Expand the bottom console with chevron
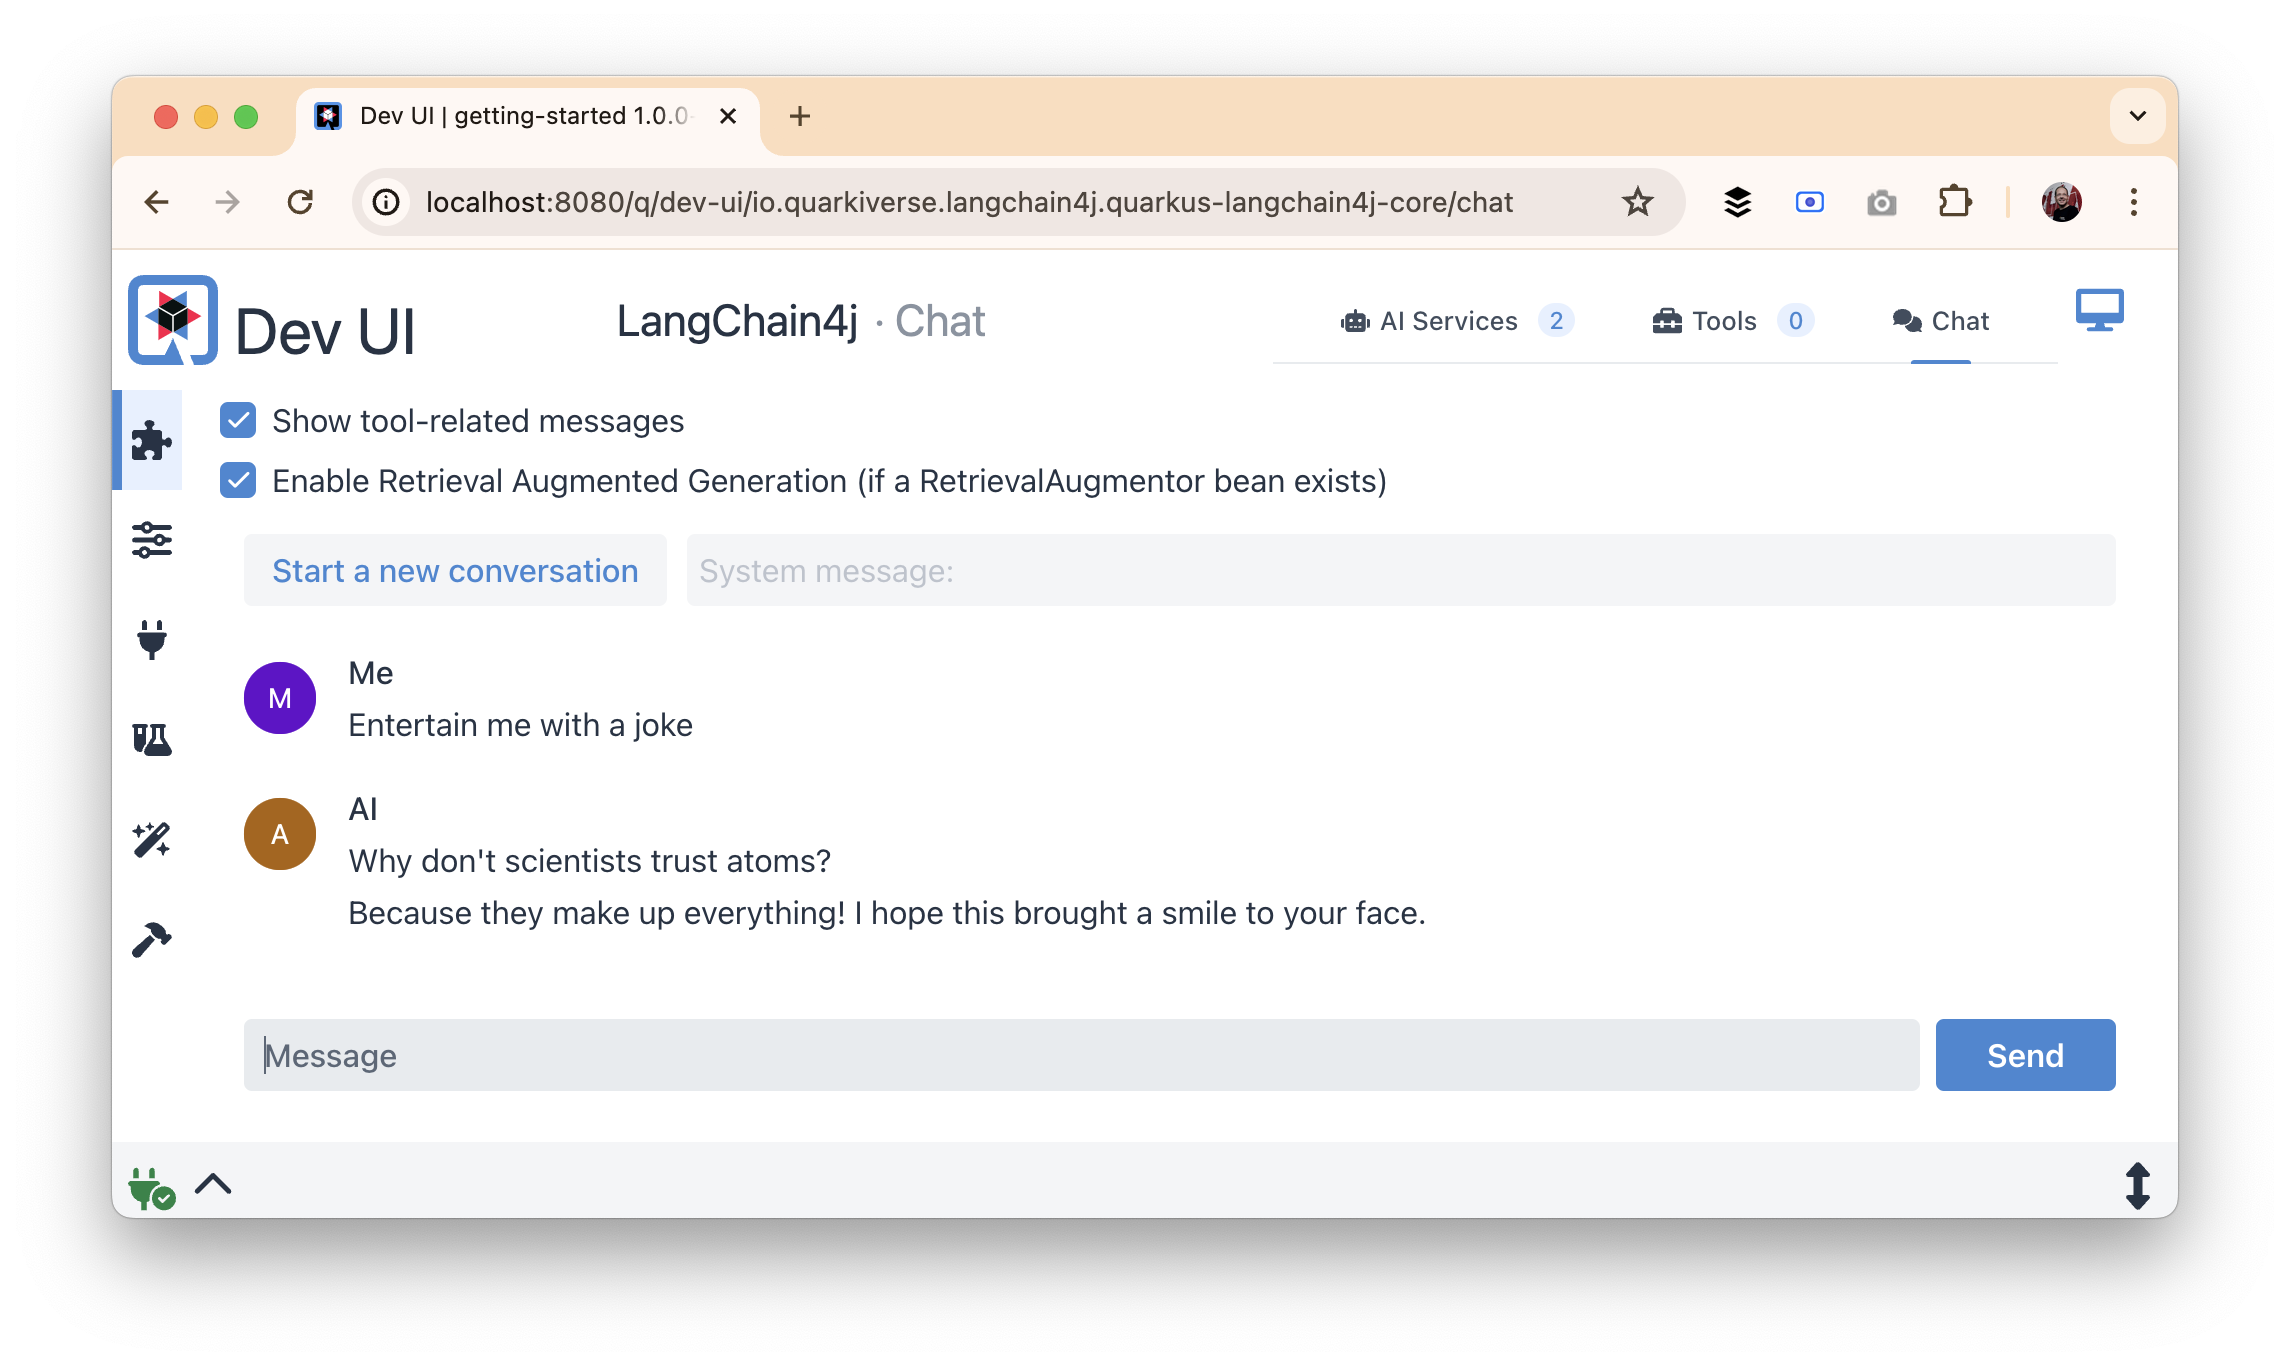Viewport: 2290px width, 1366px height. (x=213, y=1185)
